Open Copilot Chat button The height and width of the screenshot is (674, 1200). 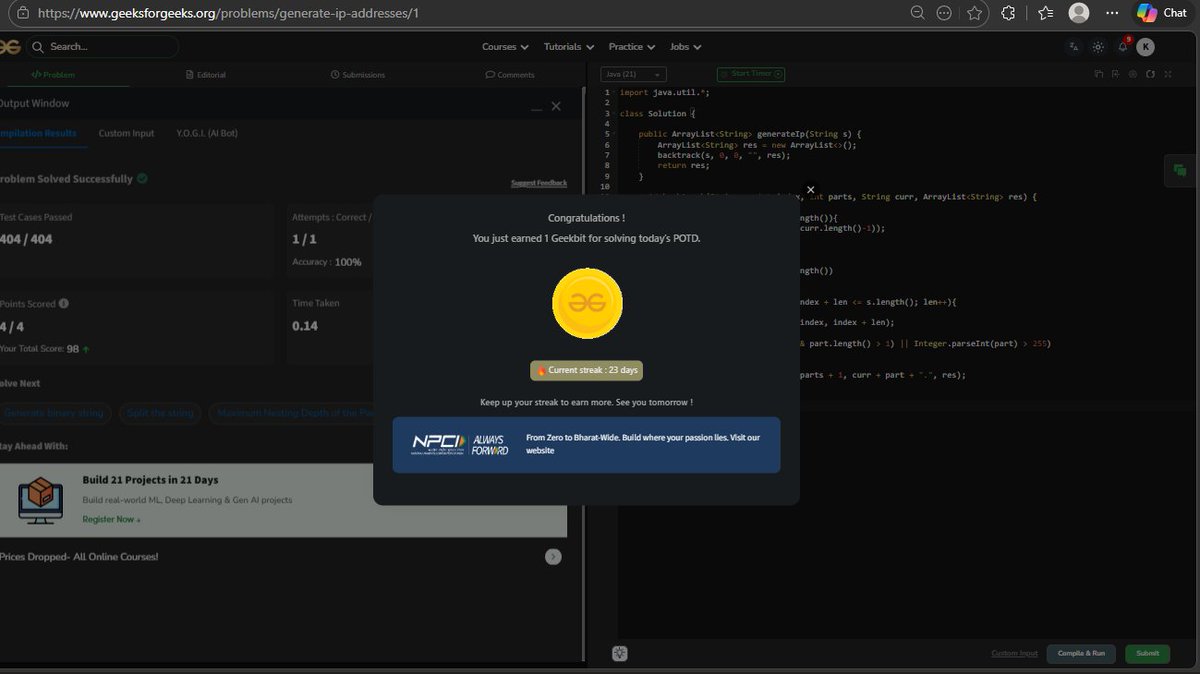click(1162, 13)
